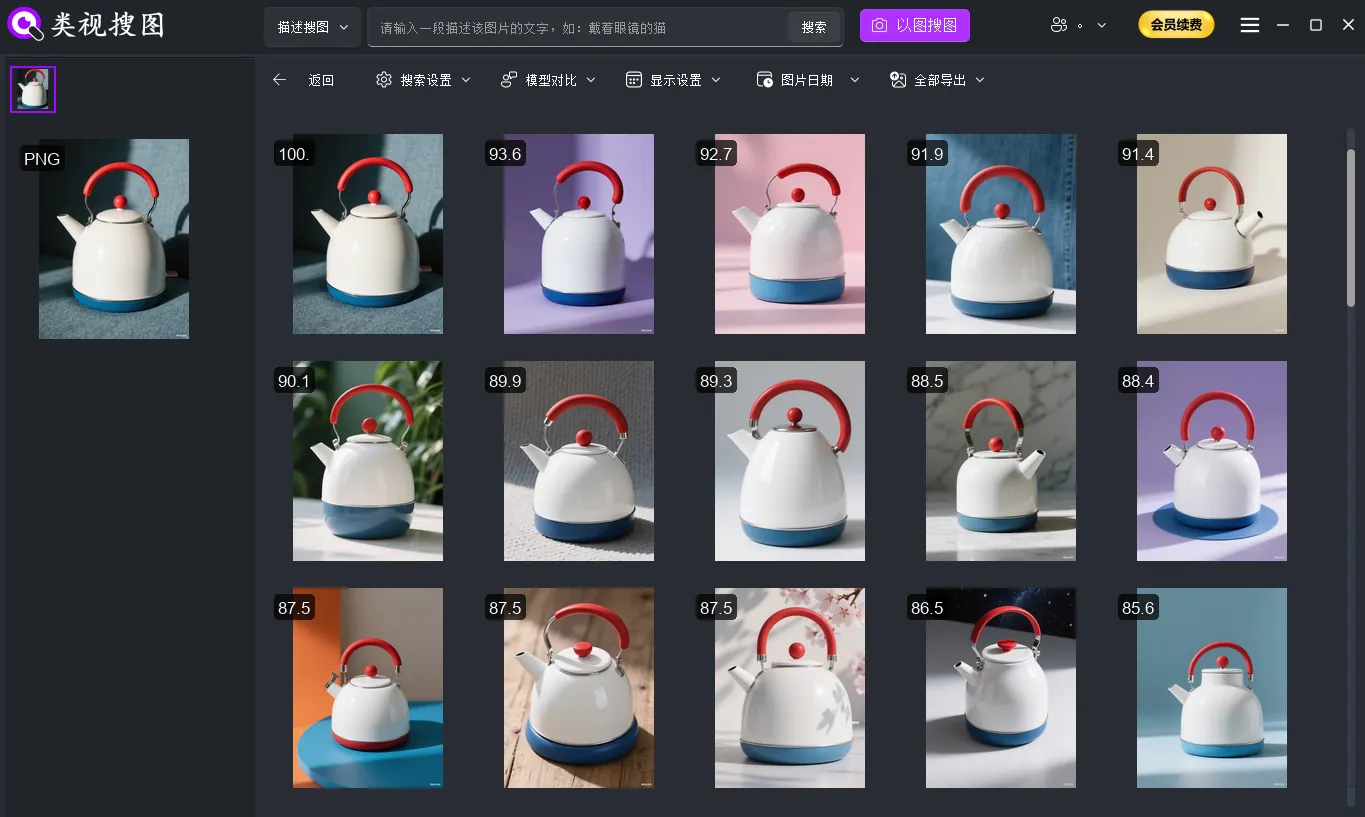
Task: Open 搜索设置 via its gear icon
Action: point(383,80)
